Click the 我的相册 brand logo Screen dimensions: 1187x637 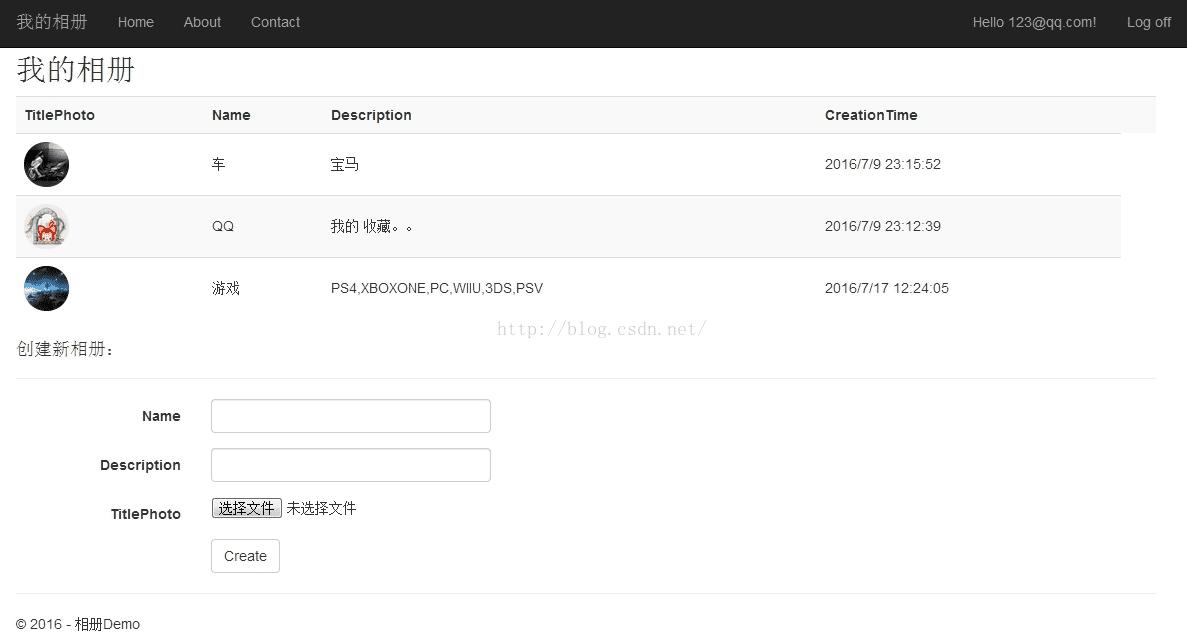tap(52, 22)
